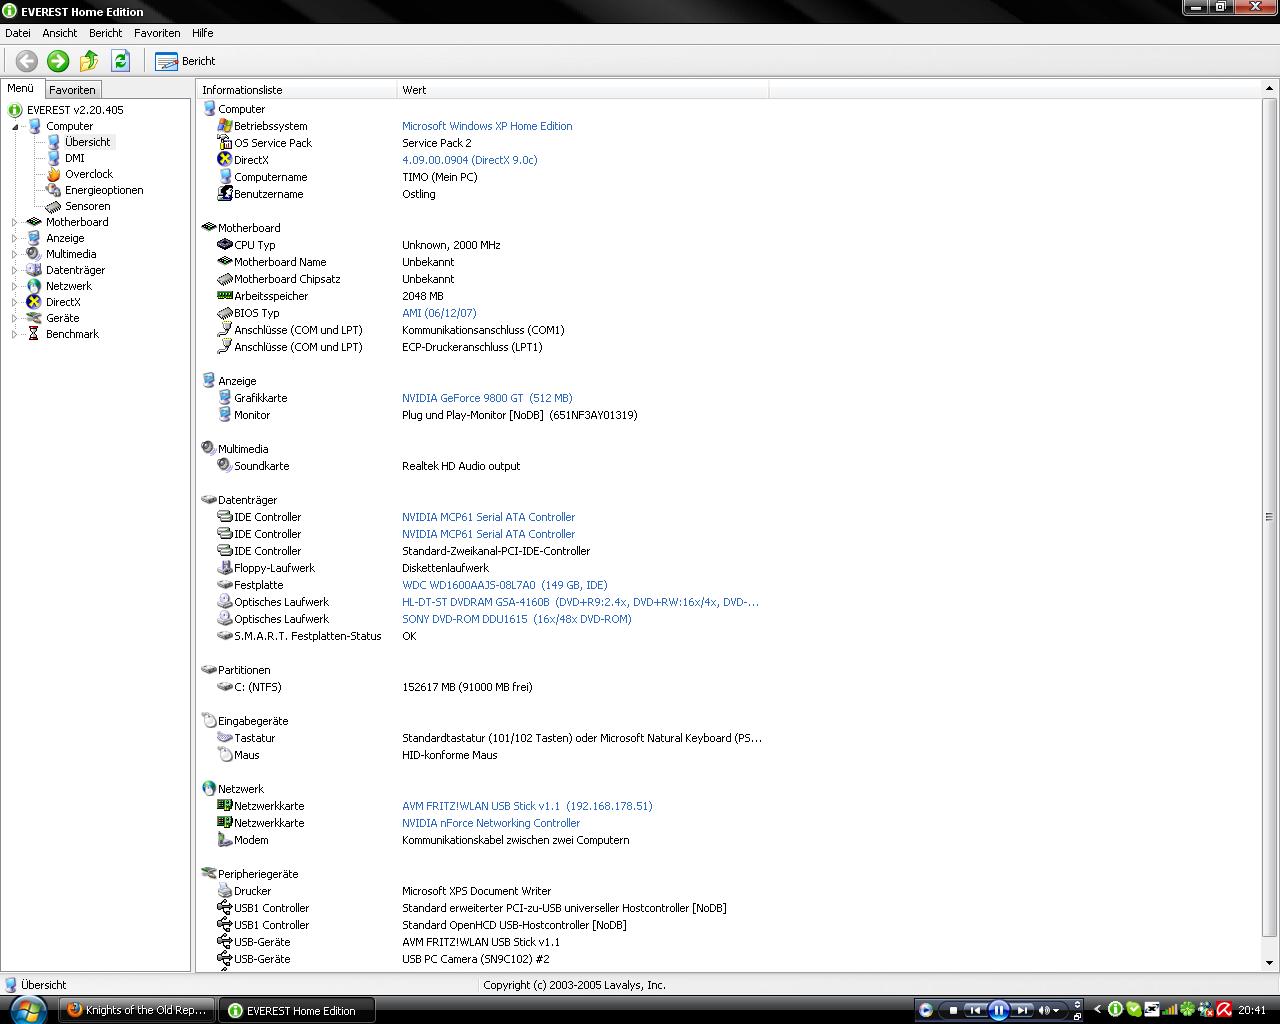
Task: Select the DMI tree item
Action: pyautogui.click(x=74, y=158)
